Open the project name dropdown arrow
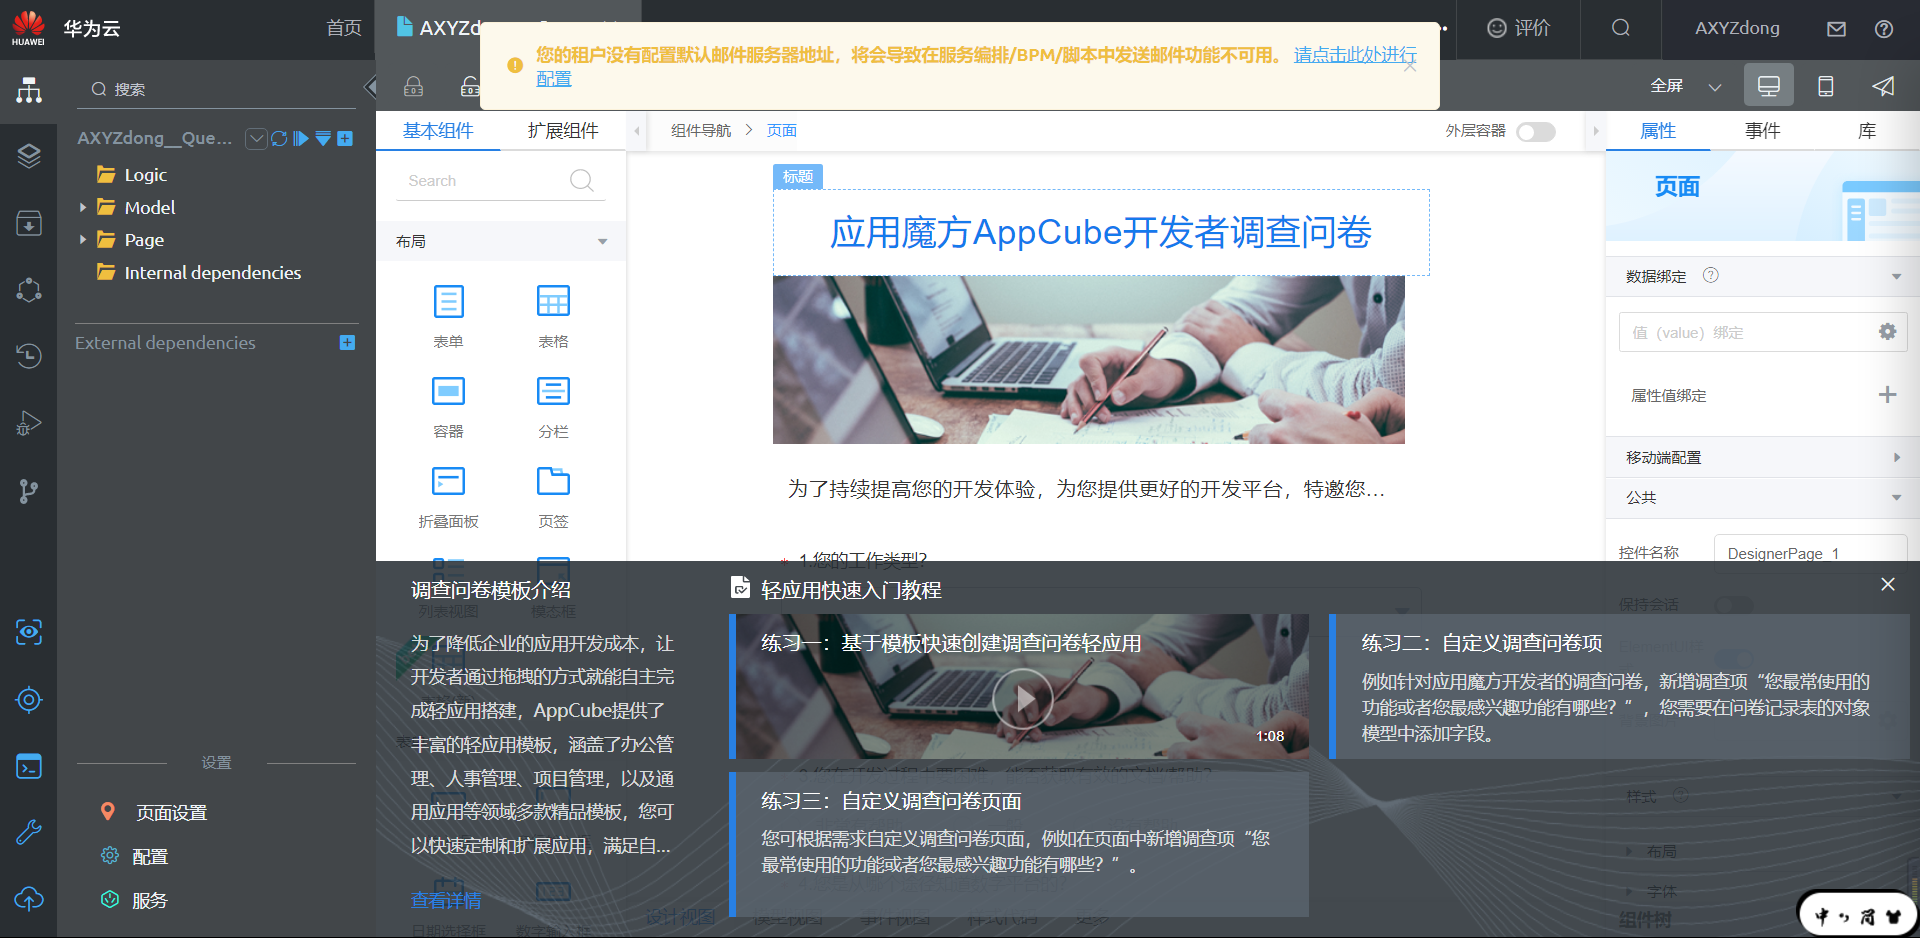The width and height of the screenshot is (1920, 938). click(x=256, y=138)
